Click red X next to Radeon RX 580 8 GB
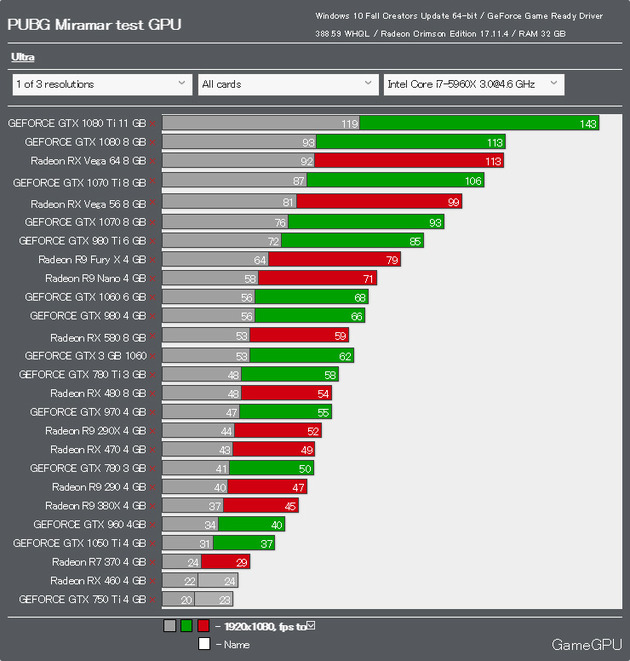Viewport: 630px width, 661px height. pyautogui.click(x=152, y=336)
